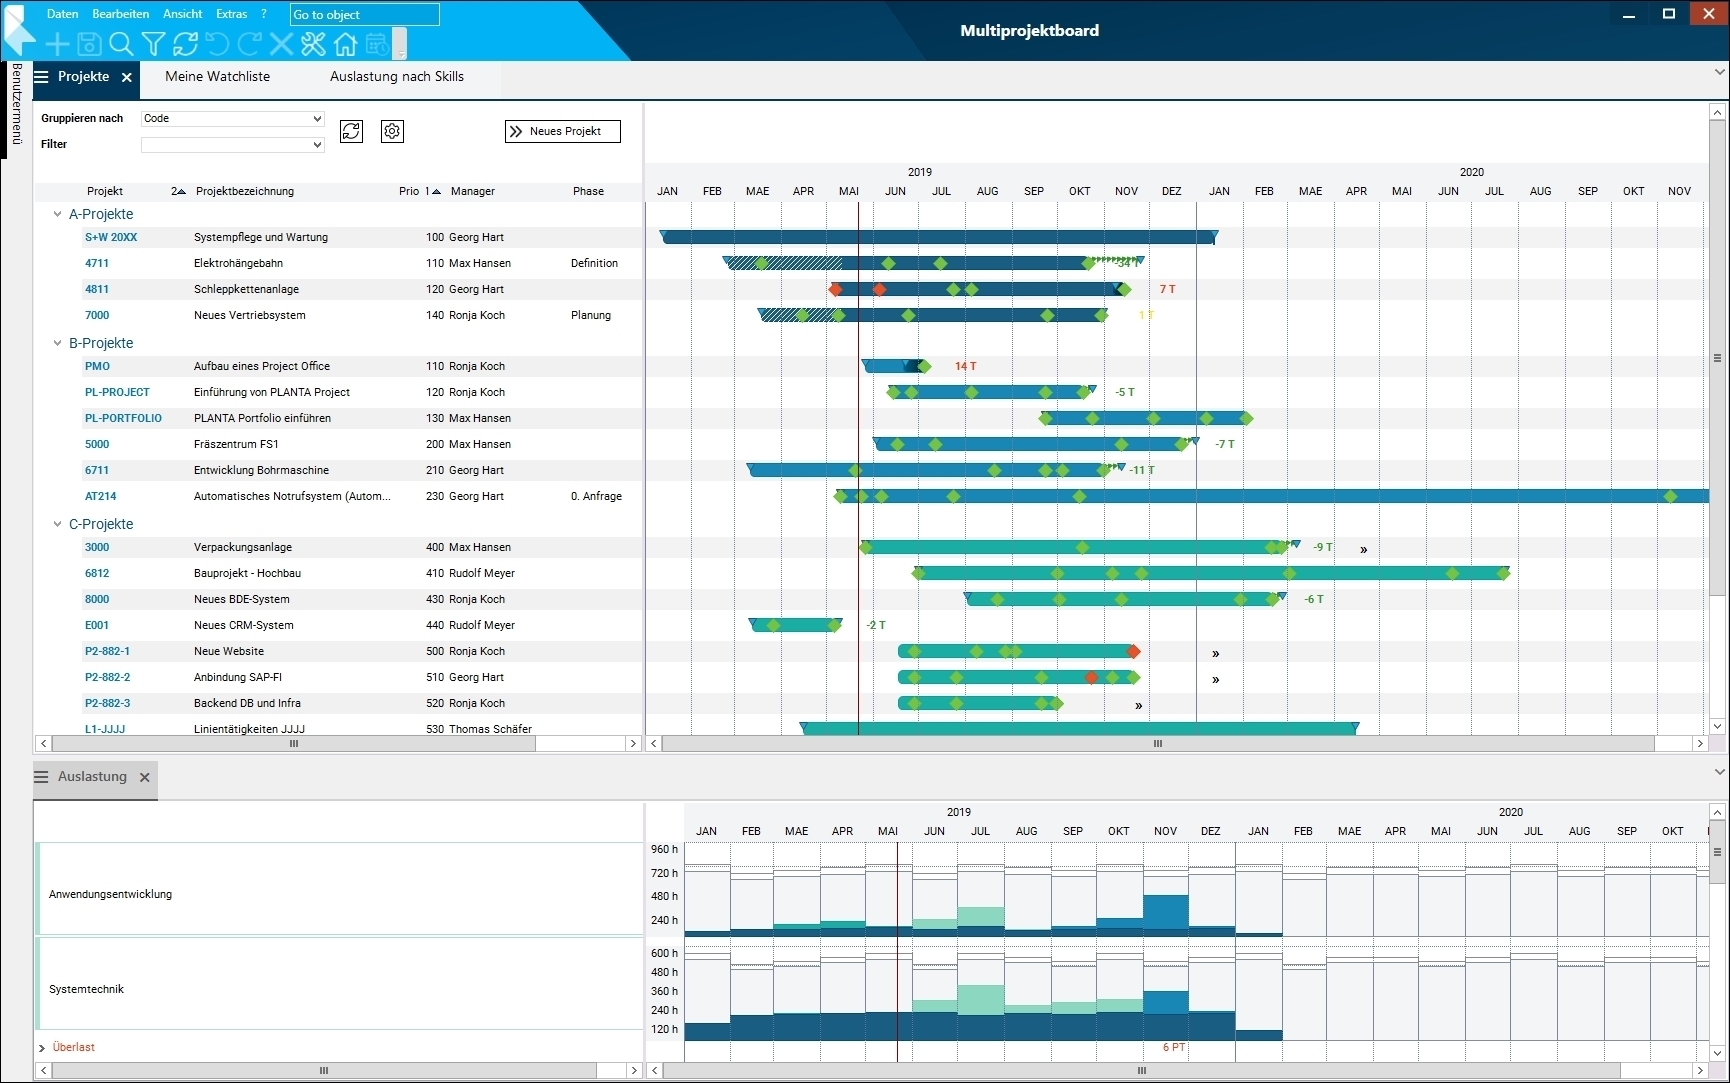Close the Auslastung panel
Screen dimensions: 1730x1083
click(x=145, y=777)
